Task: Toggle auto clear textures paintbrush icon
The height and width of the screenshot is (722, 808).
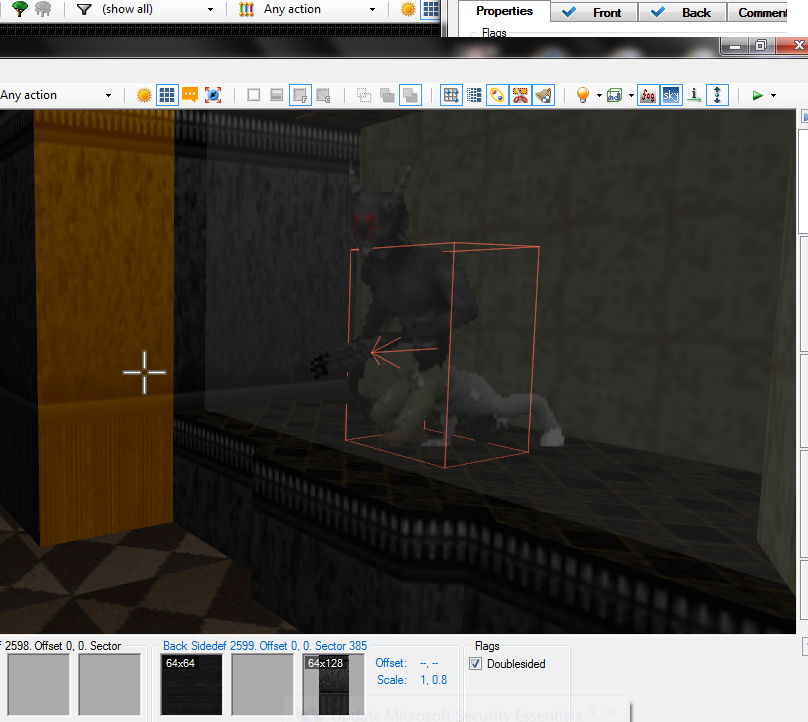Action: pyautogui.click(x=544, y=95)
